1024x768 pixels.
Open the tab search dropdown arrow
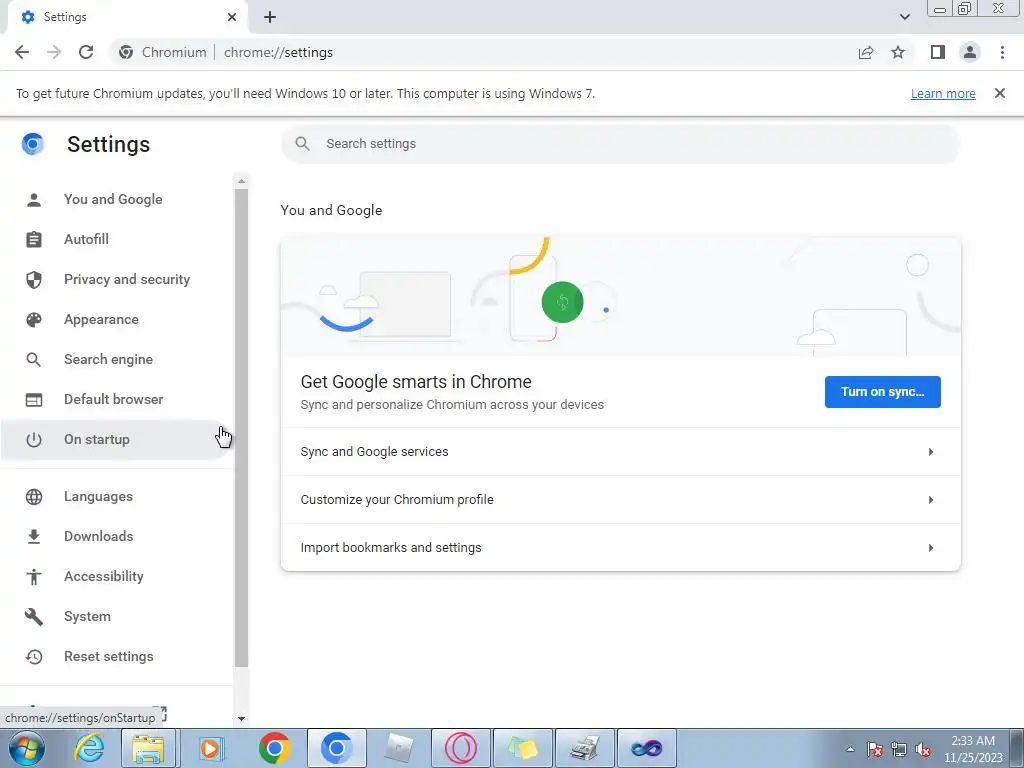(x=904, y=17)
